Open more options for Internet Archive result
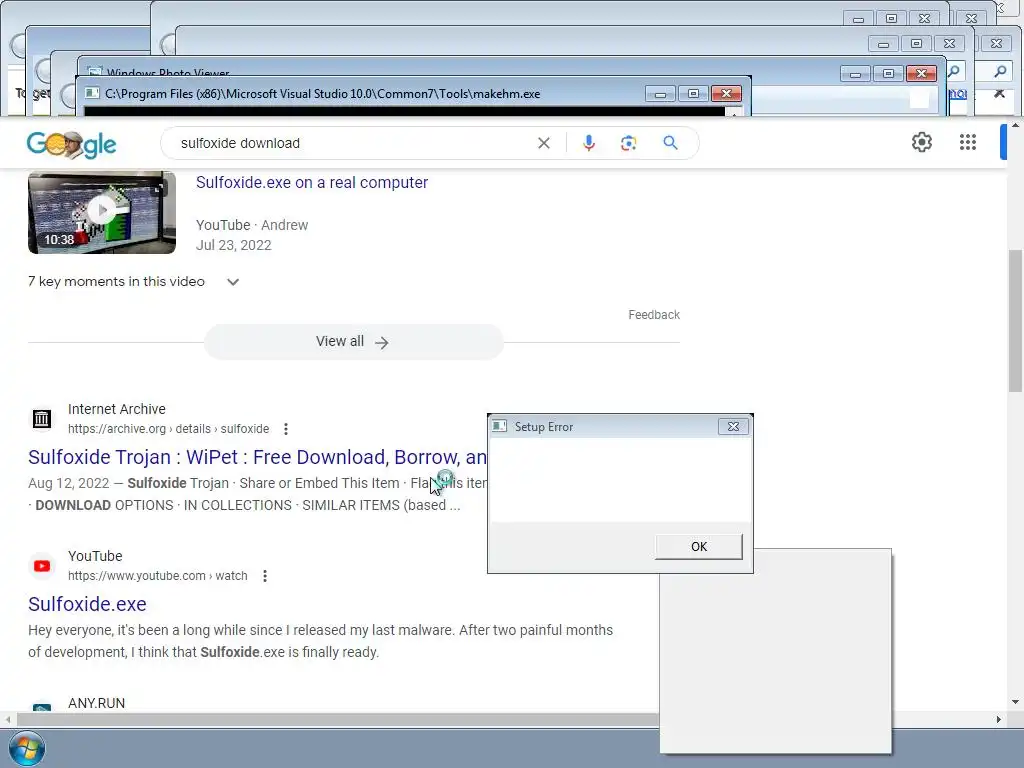The height and width of the screenshot is (768, 1024). click(285, 429)
